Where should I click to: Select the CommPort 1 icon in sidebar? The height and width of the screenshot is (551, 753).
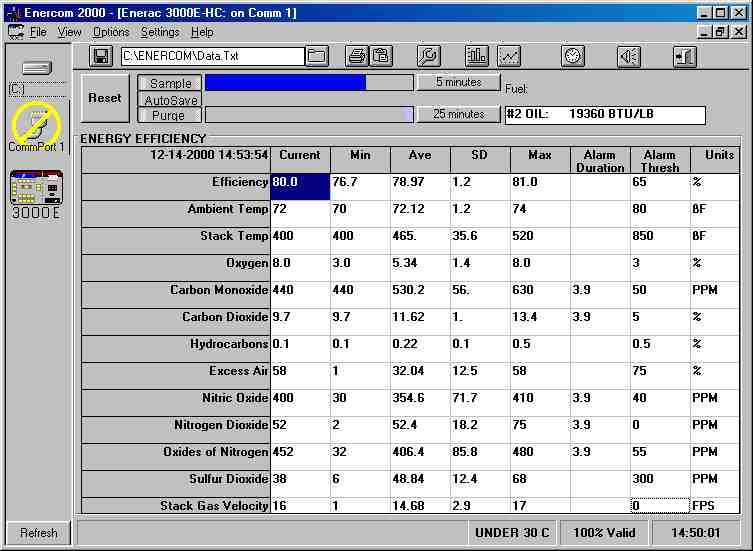[36, 126]
